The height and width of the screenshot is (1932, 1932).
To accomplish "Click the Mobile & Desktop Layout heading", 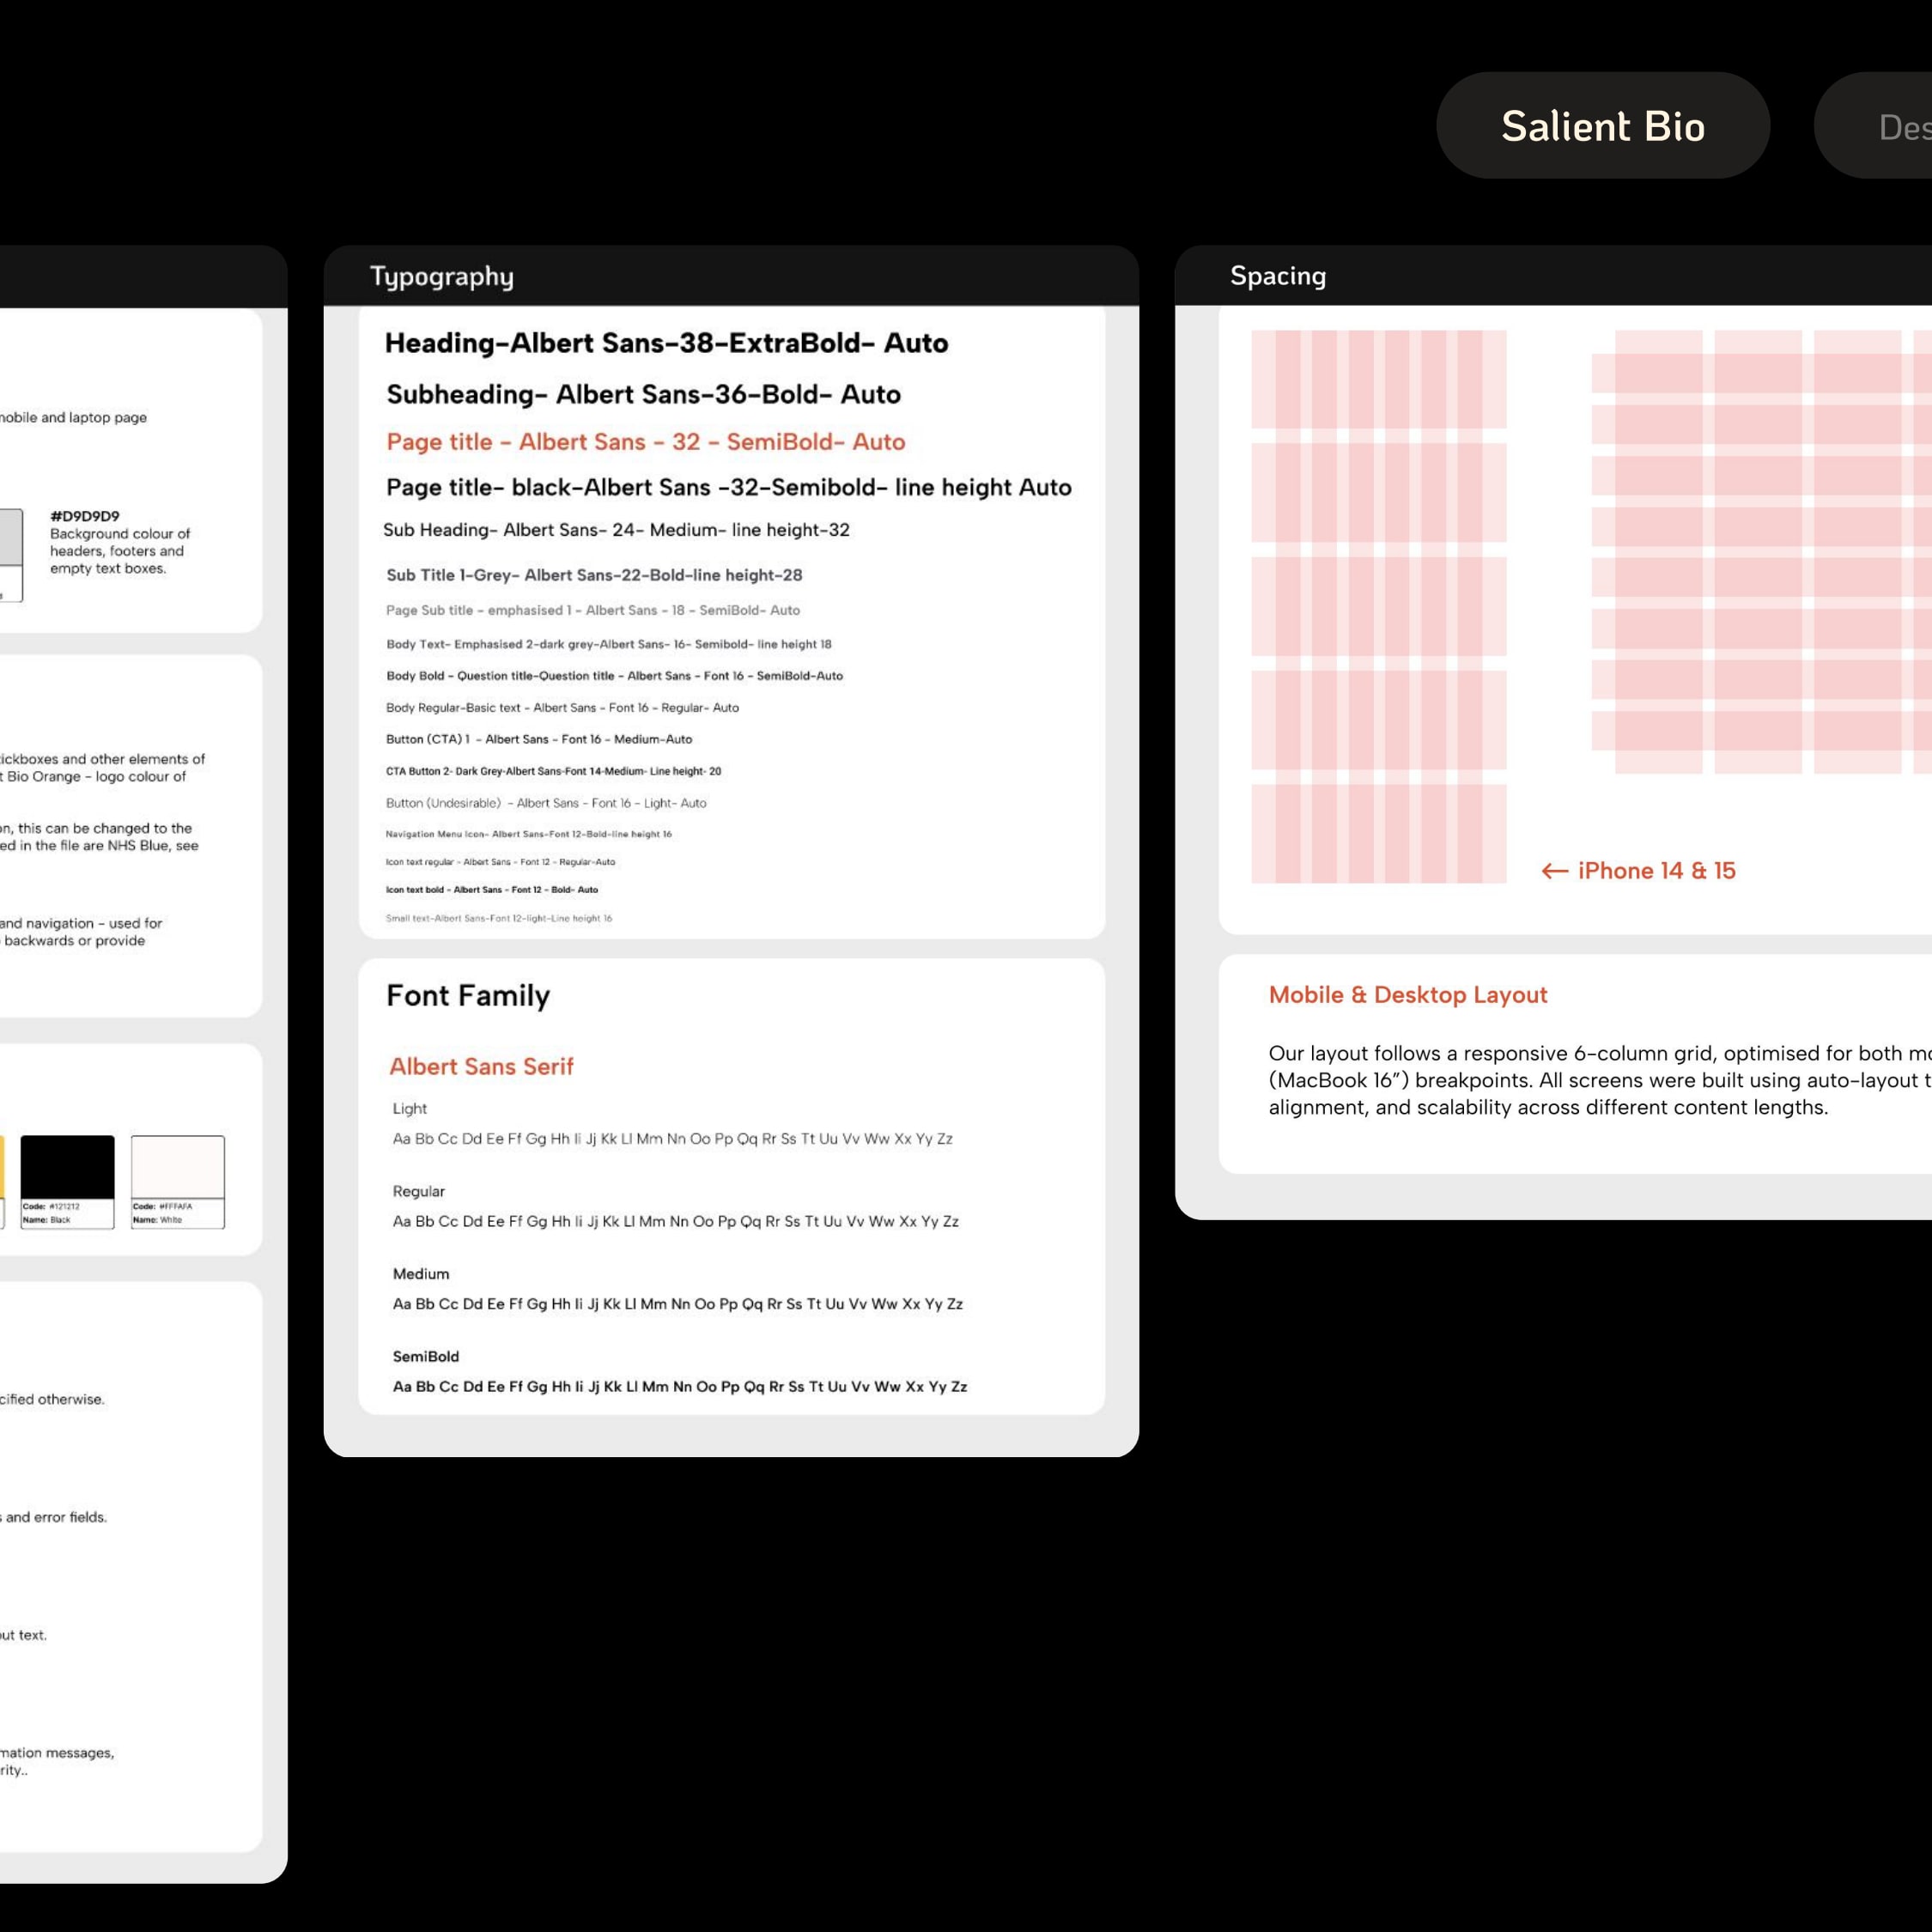I will (x=1407, y=995).
